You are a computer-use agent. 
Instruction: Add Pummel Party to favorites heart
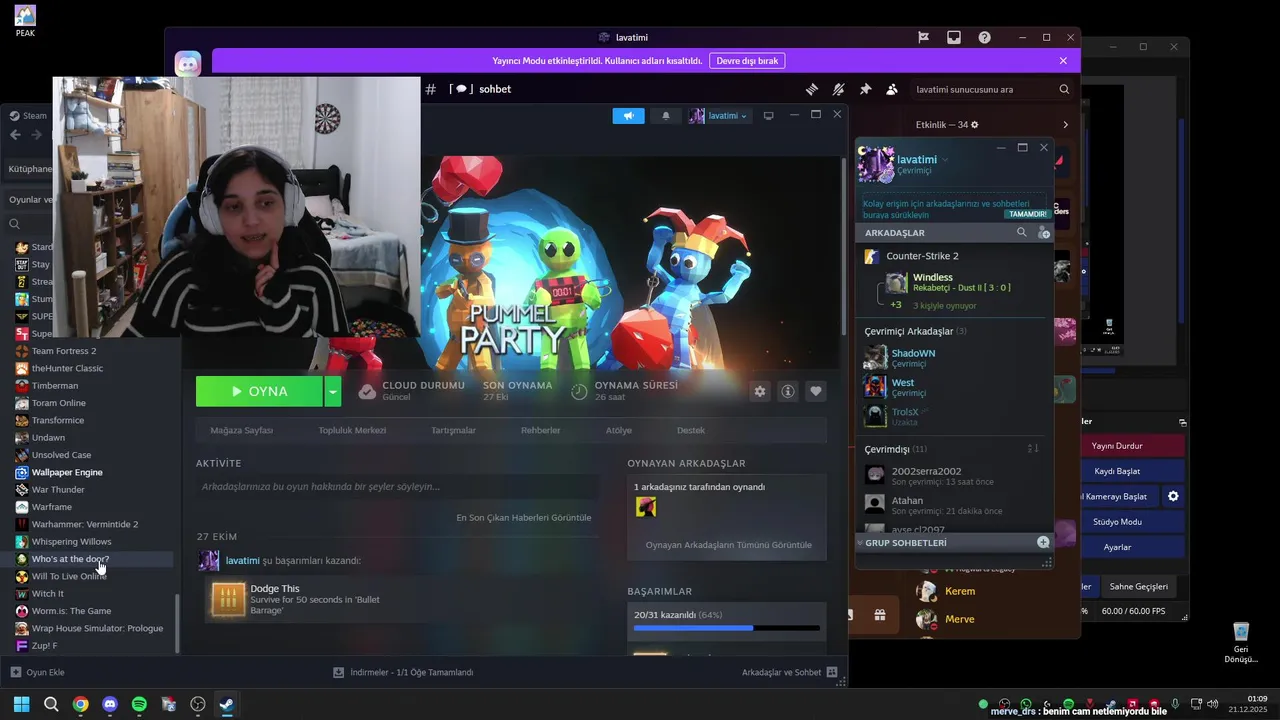coord(816,392)
